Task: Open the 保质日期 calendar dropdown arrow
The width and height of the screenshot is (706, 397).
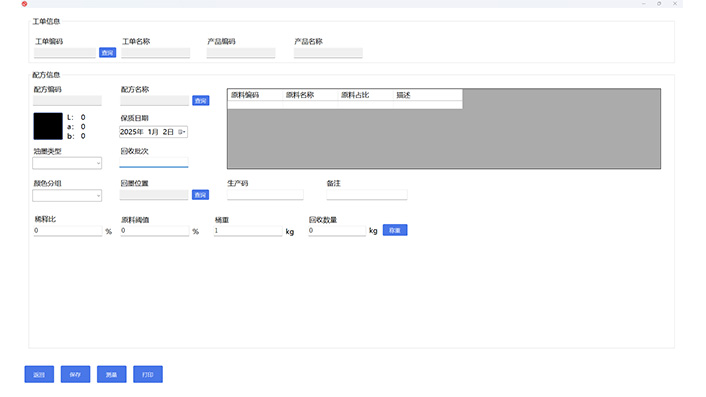Action: click(182, 132)
